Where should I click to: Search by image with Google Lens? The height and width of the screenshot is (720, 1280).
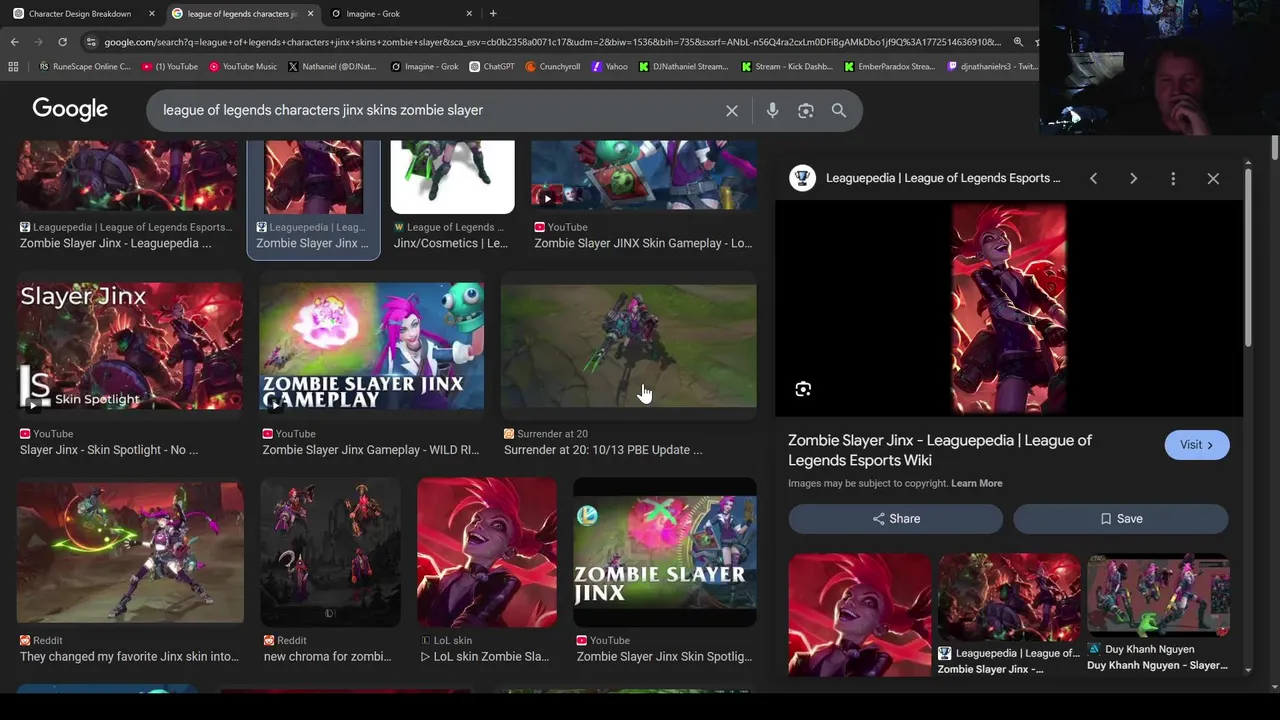(806, 111)
